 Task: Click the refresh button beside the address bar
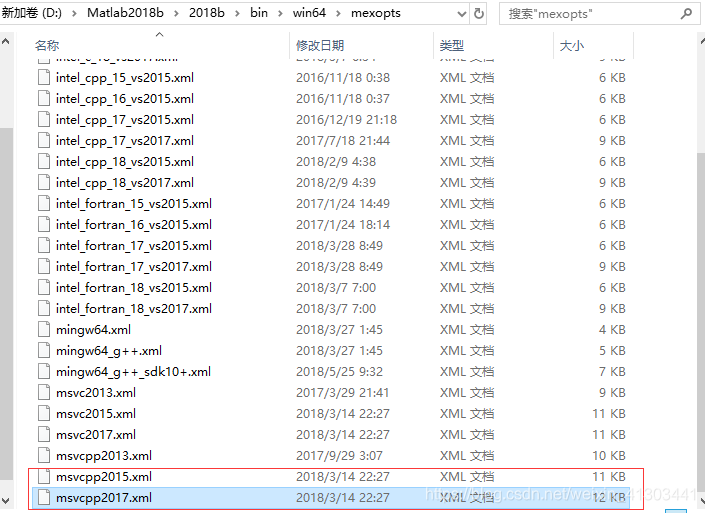pyautogui.click(x=479, y=13)
